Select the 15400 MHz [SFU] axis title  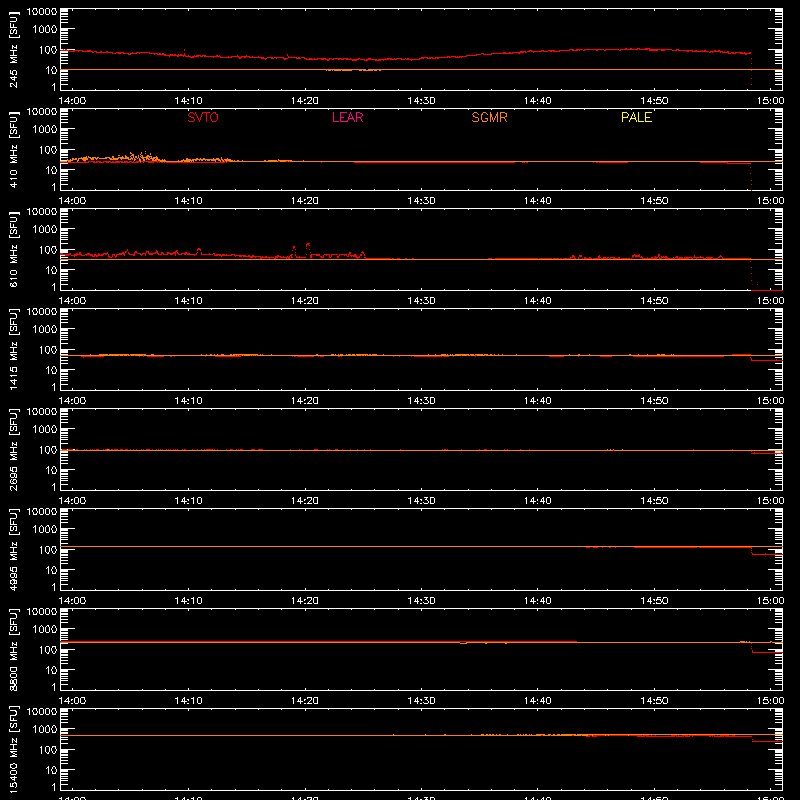click(13, 750)
